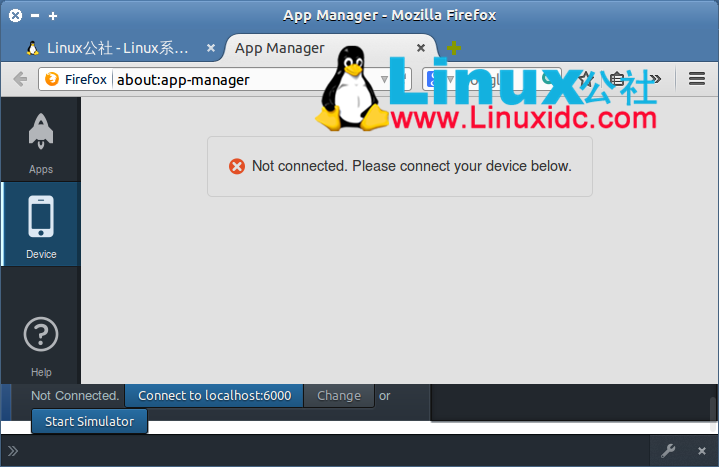Click the developer toolbar command prompt chevrons
Viewport: 719px width, 467px height.
pyautogui.click(x=13, y=451)
